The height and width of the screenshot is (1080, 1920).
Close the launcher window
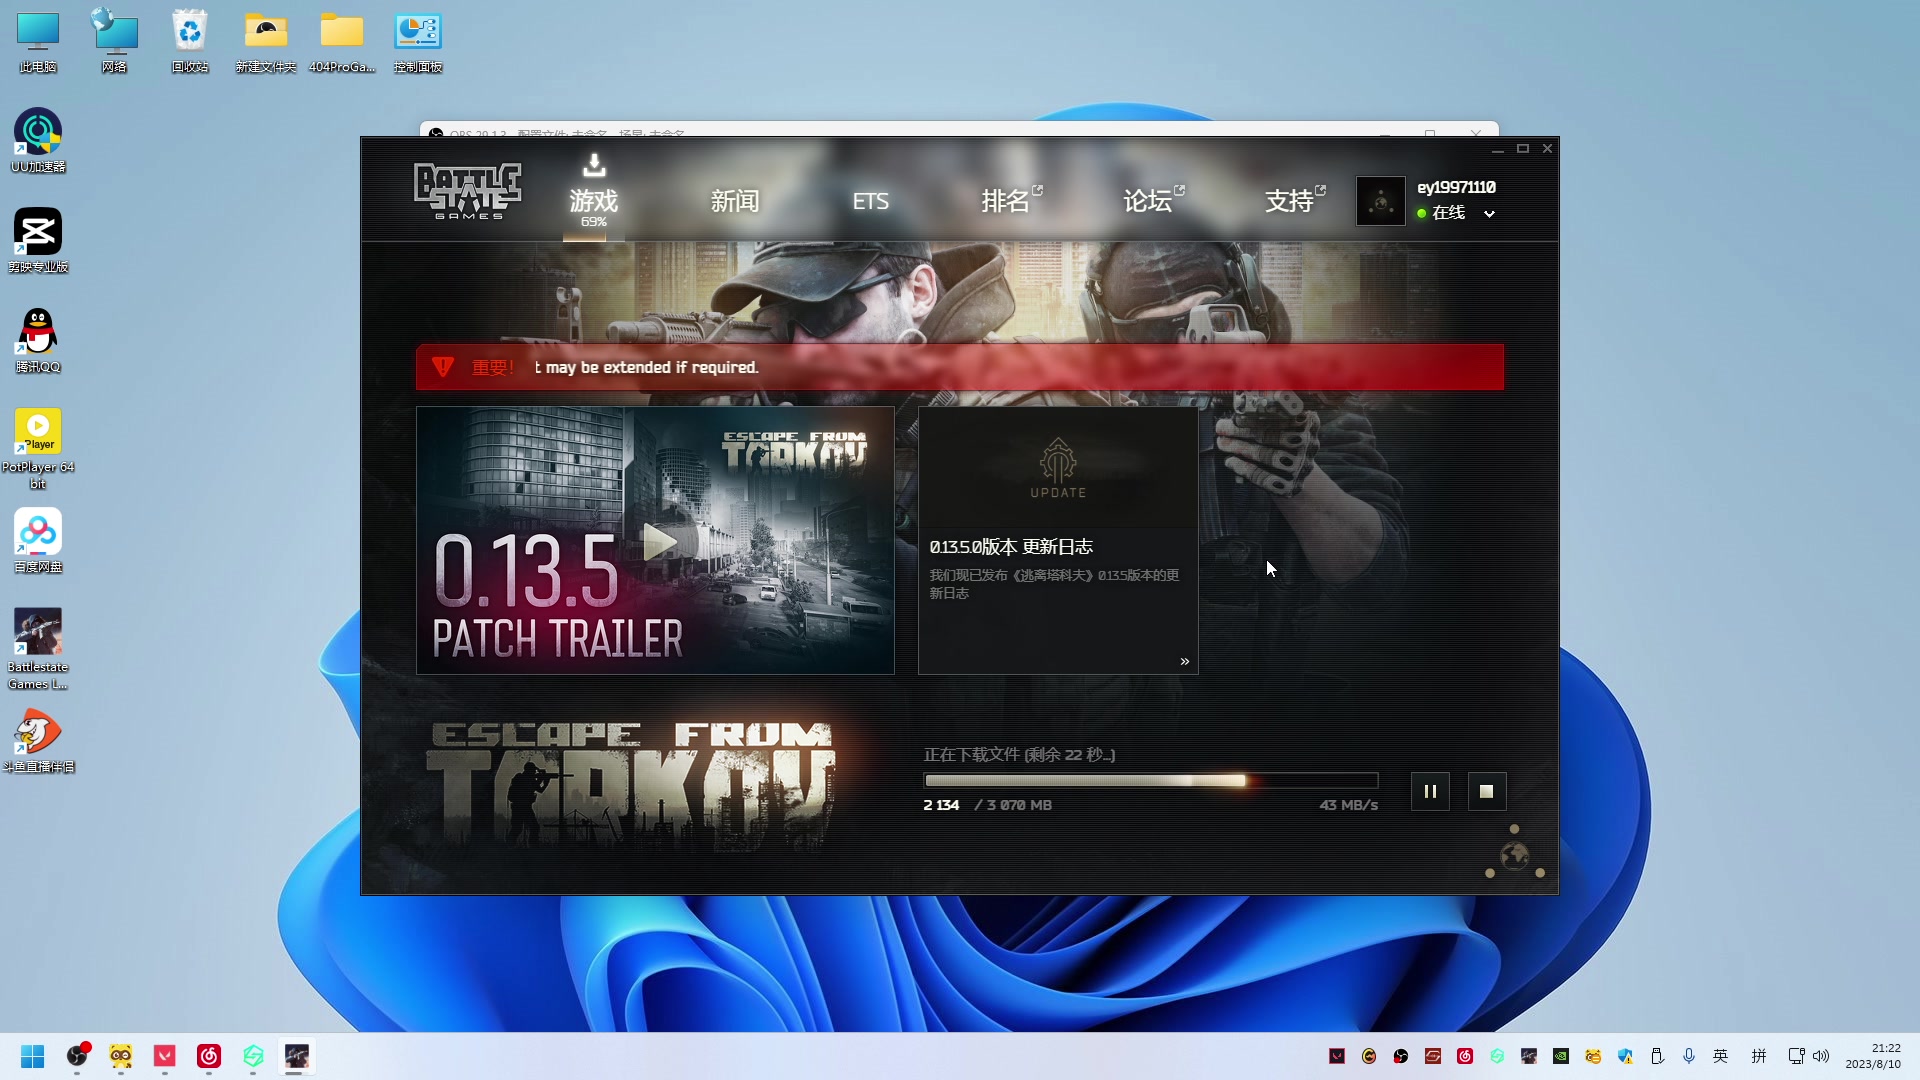(x=1547, y=149)
